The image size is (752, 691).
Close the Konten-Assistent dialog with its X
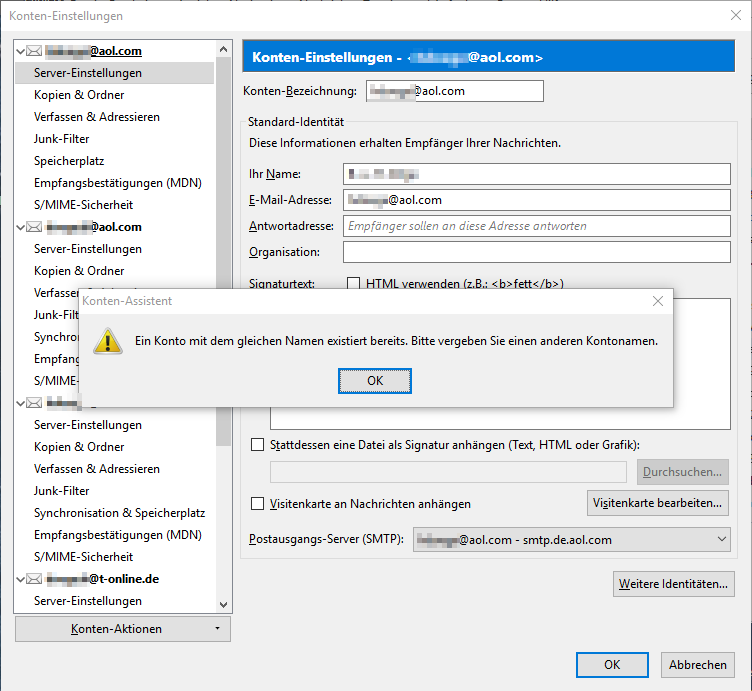658,301
